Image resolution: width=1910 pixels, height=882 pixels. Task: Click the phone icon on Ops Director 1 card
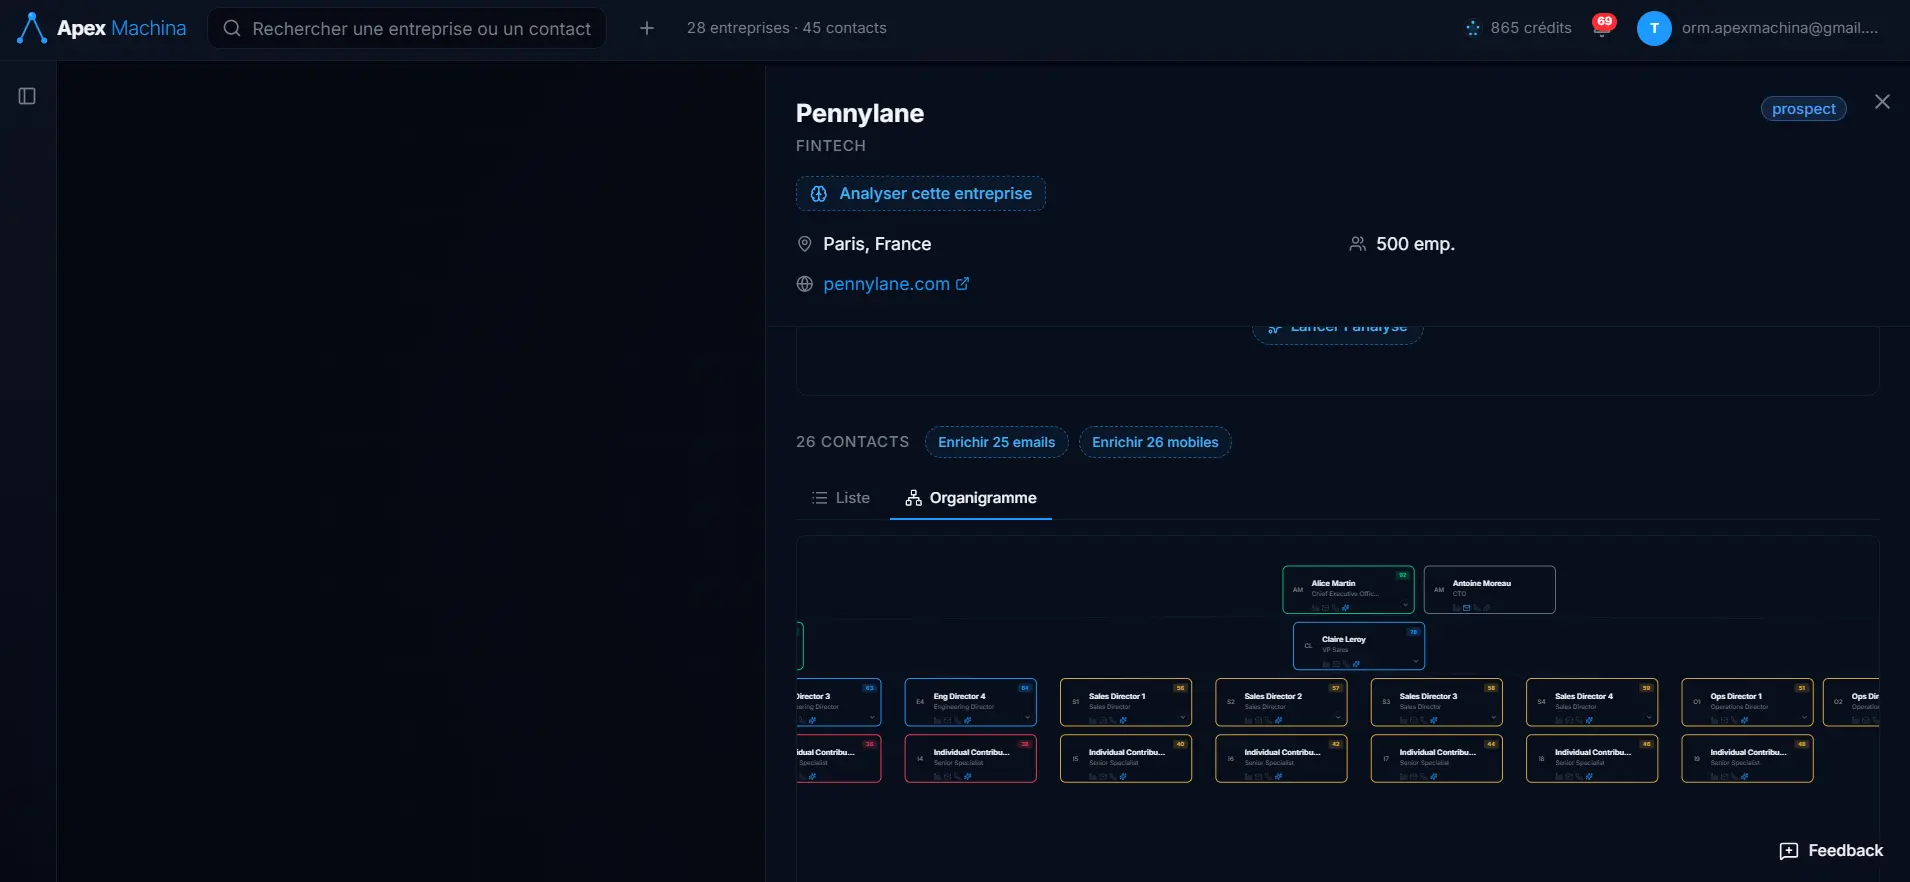[x=1735, y=720]
